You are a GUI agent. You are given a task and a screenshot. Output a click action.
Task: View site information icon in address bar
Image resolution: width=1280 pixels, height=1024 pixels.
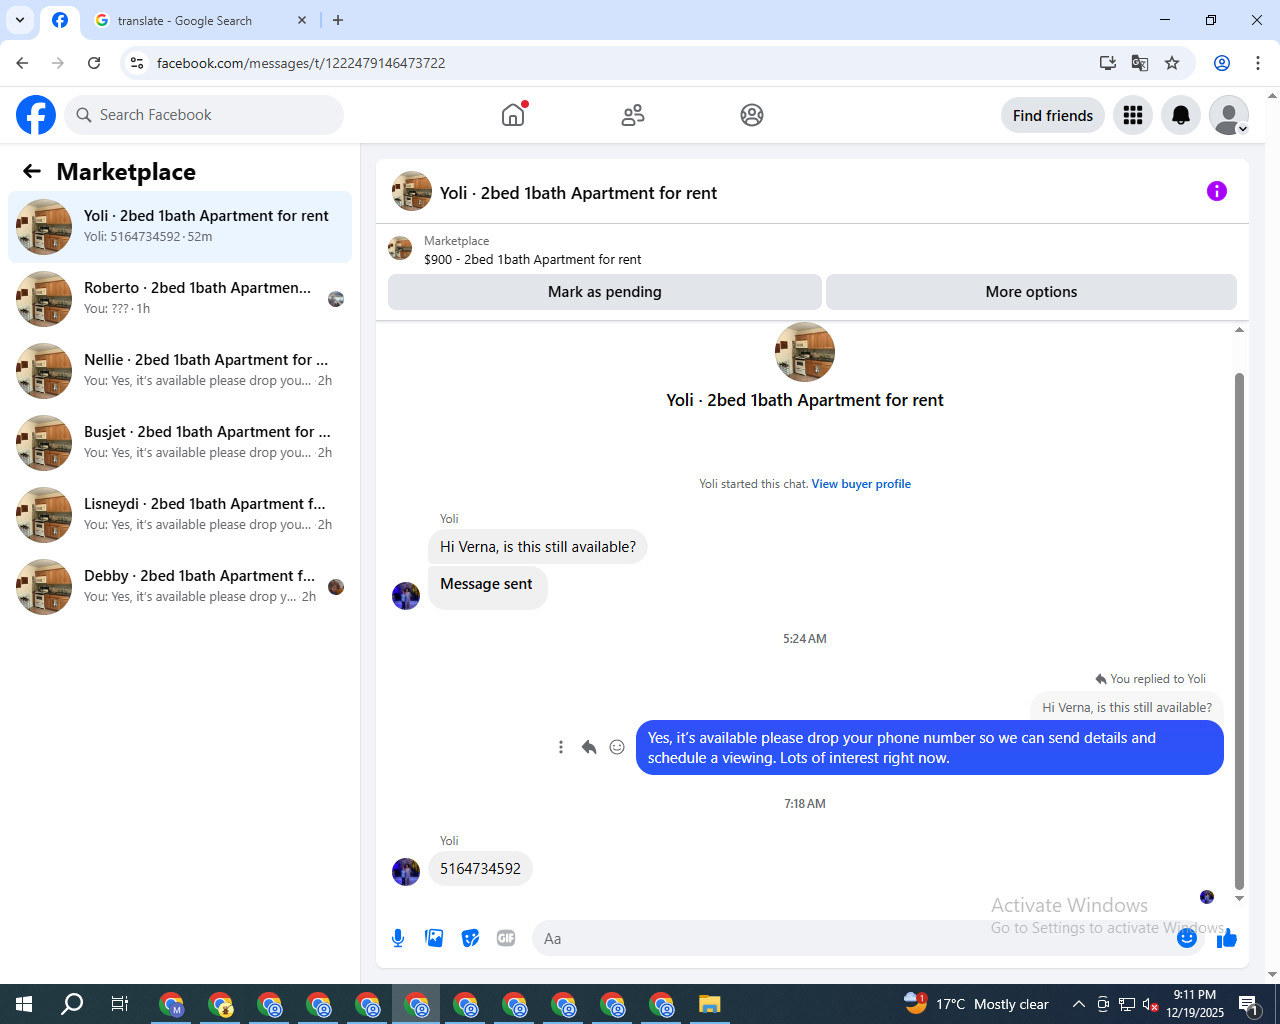[137, 63]
